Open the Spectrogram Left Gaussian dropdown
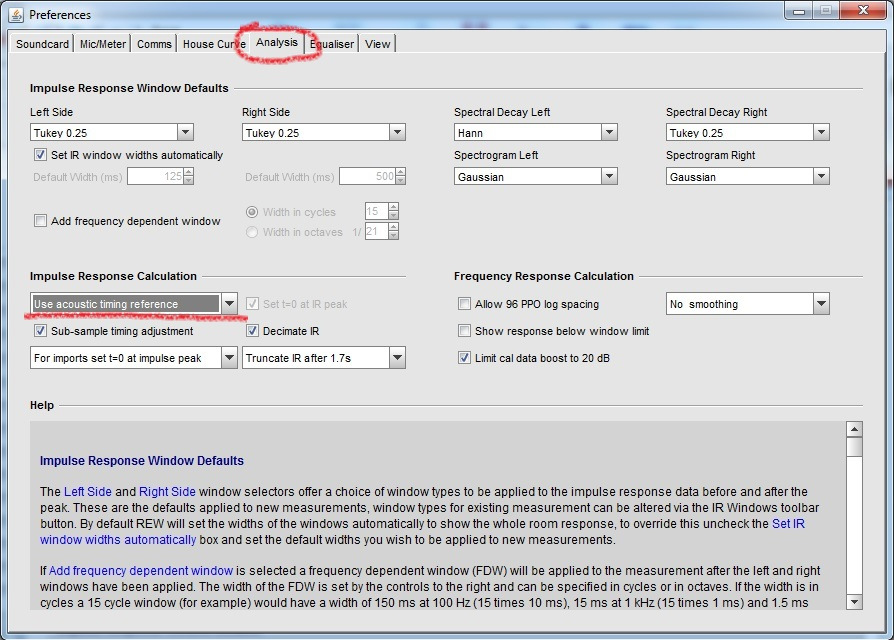895x640 pixels. [535, 176]
